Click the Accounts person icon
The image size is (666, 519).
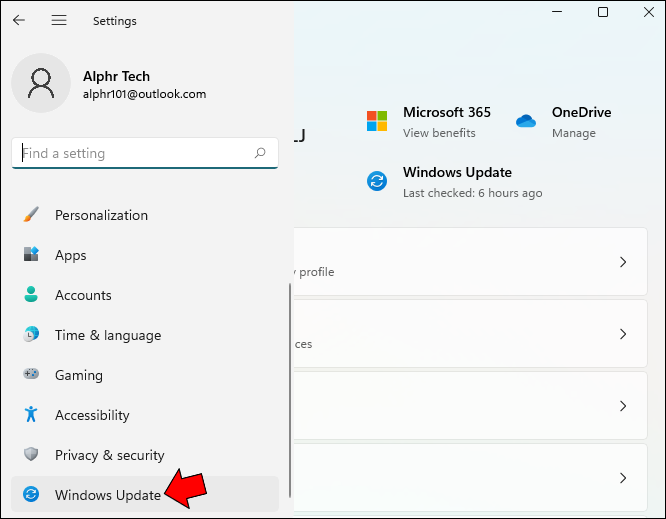coord(31,295)
